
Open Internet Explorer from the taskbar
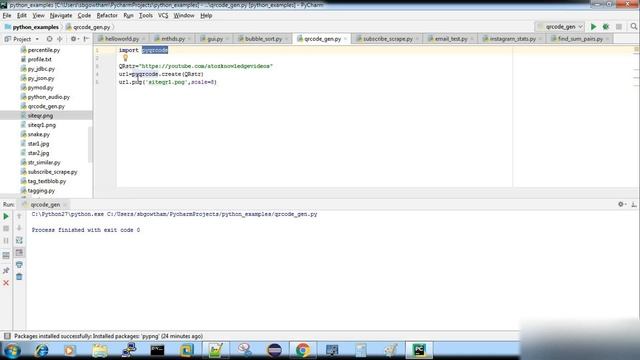tap(42, 350)
